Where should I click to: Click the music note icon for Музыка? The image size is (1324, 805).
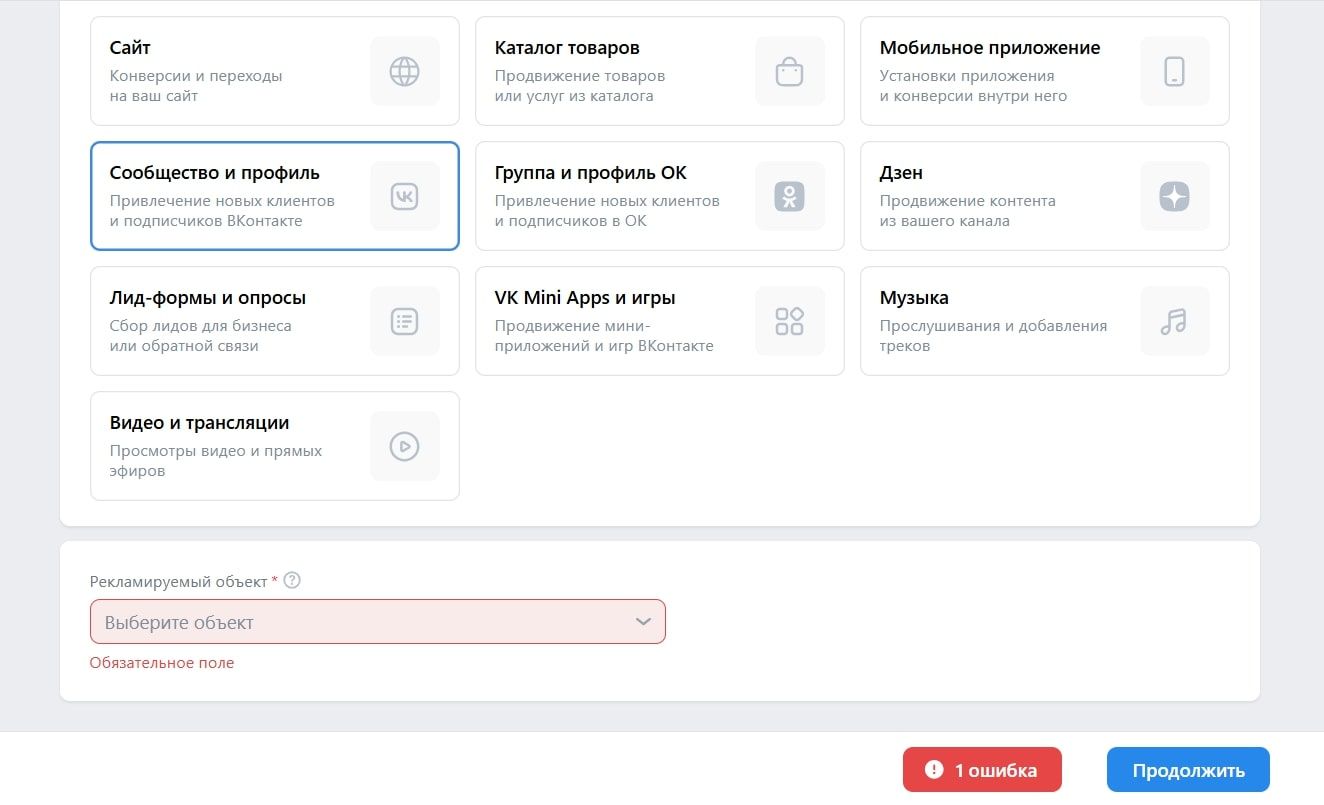click(1174, 321)
